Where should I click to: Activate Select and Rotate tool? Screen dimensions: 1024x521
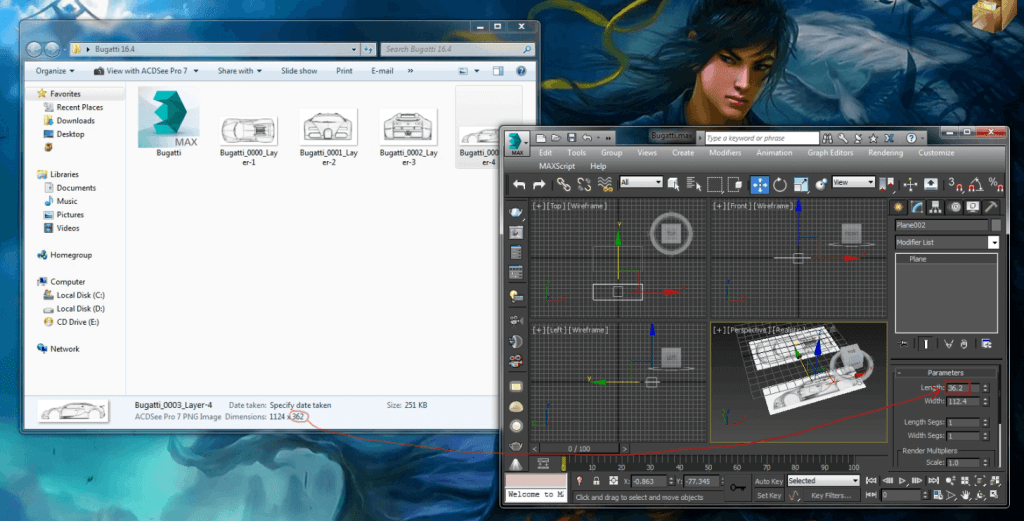[x=780, y=185]
